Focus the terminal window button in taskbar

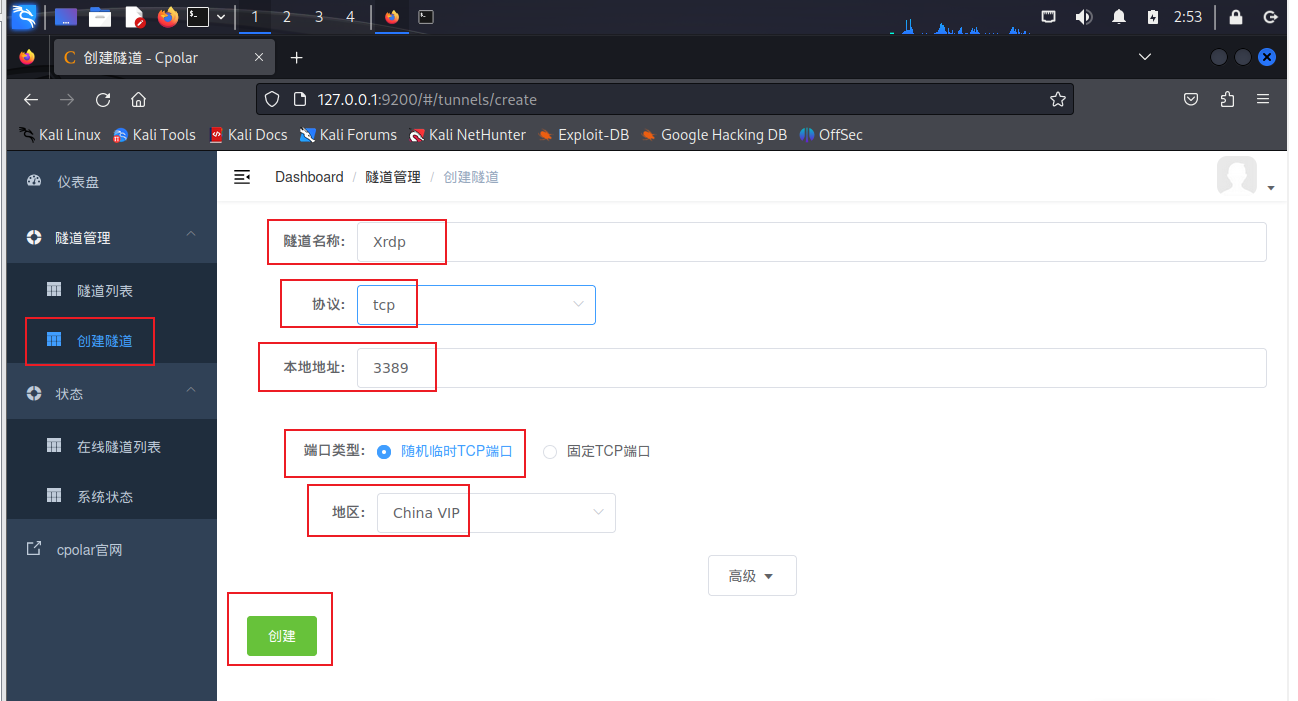[x=426, y=17]
